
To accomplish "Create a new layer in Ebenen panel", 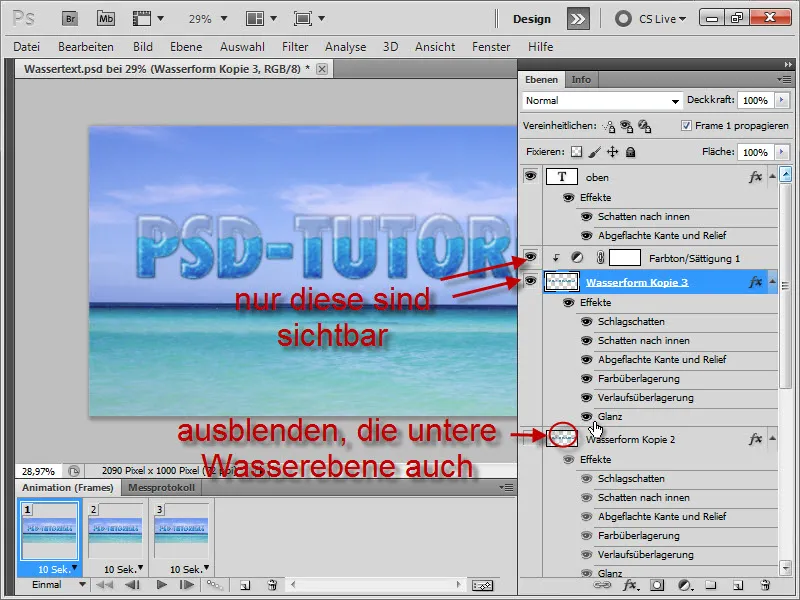I will pyautogui.click(x=738, y=585).
